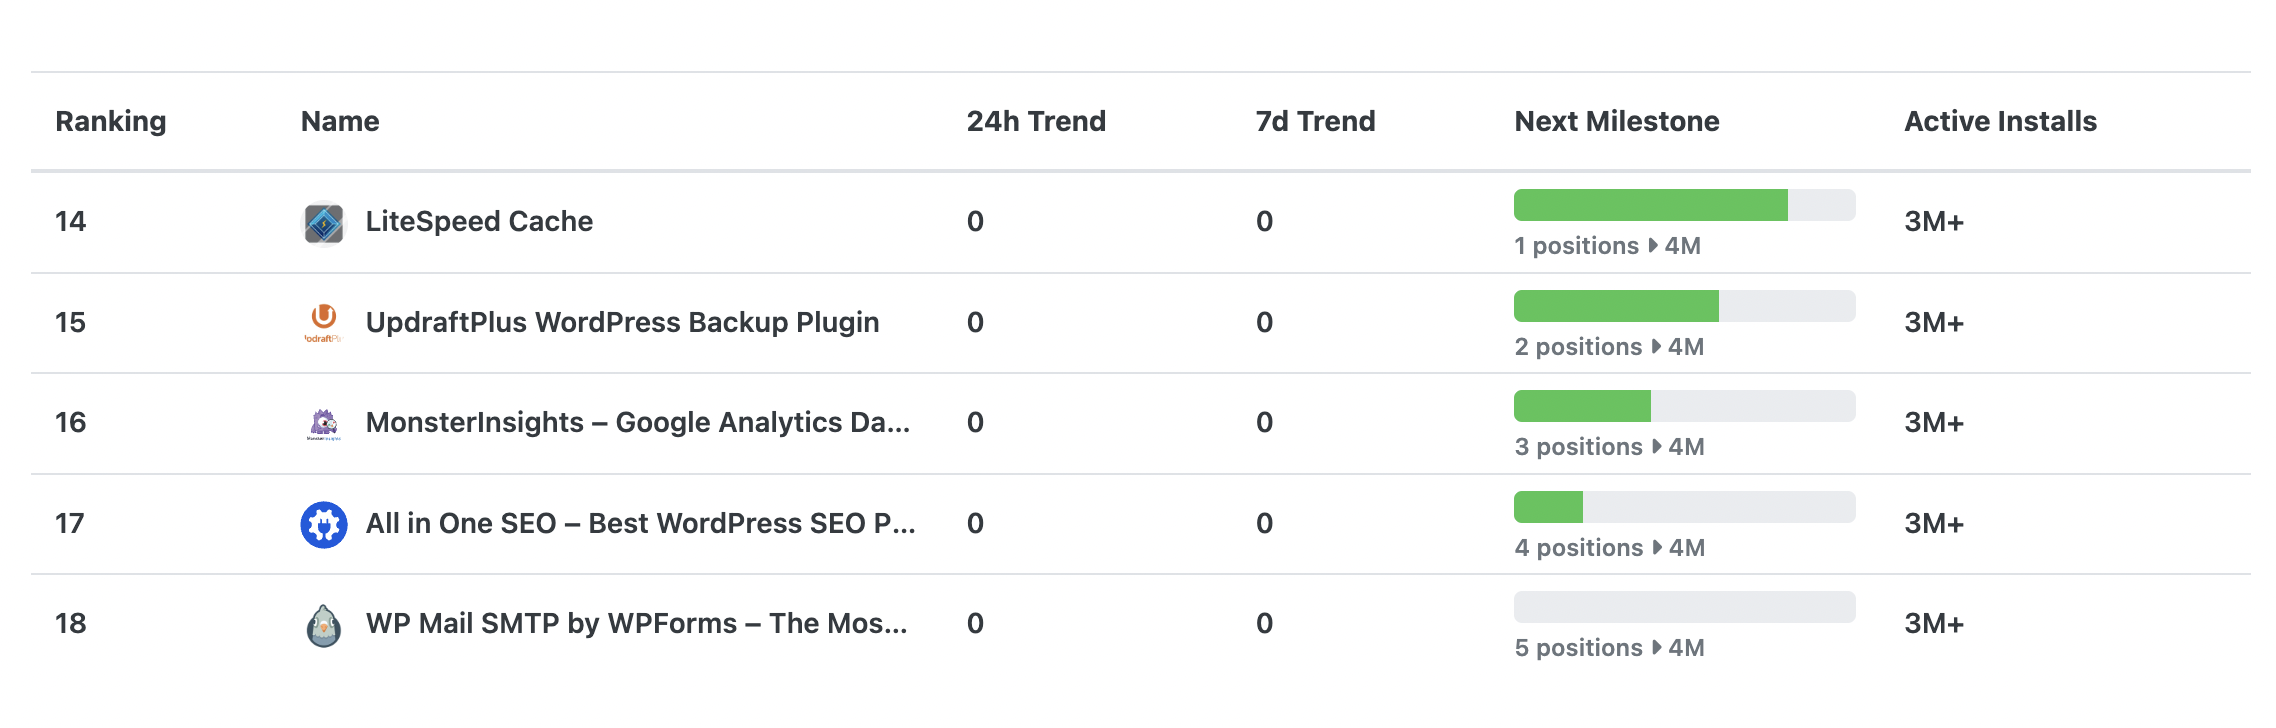Click the LiteSpeed Cache plugin icon
The image size is (2276, 728).
point(323,223)
